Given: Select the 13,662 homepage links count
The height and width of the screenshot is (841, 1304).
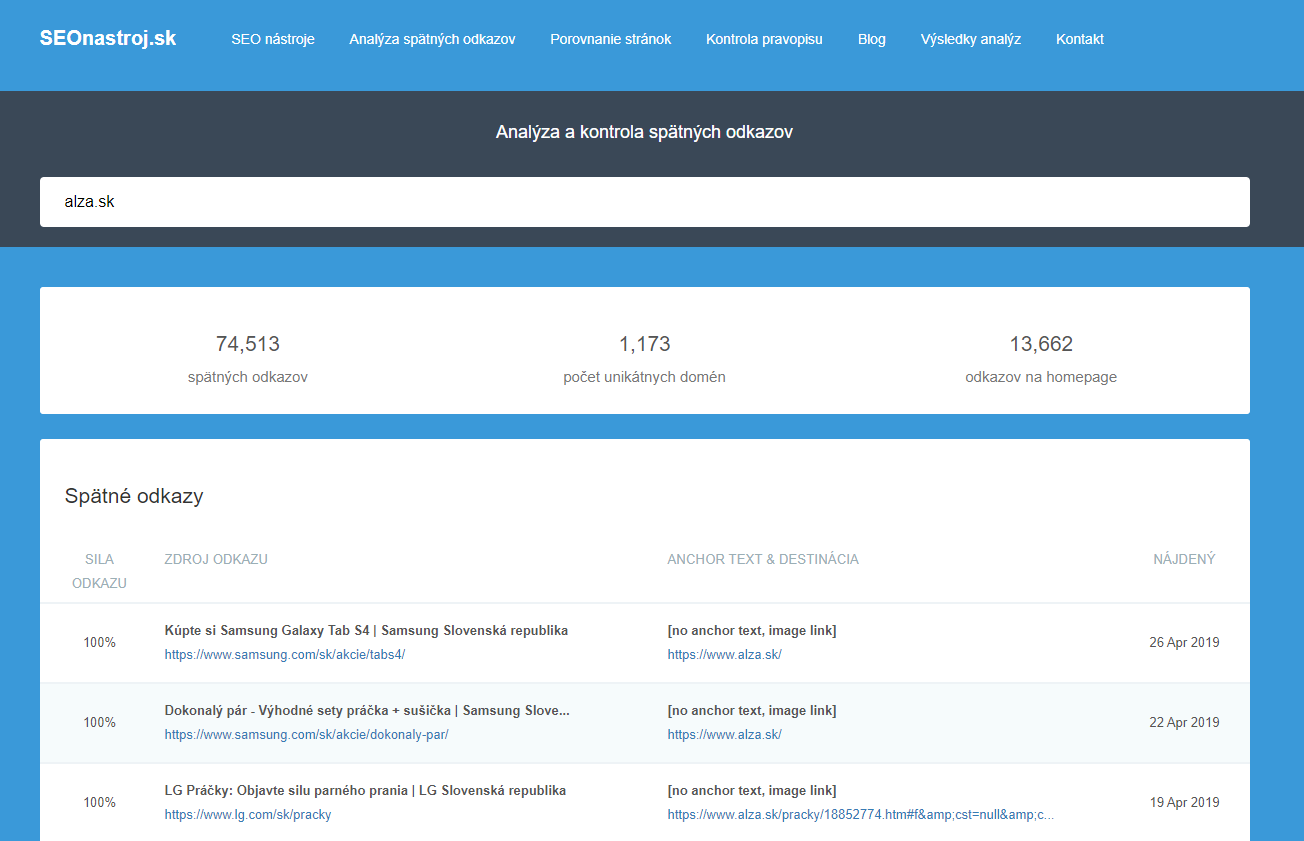Looking at the screenshot, I should point(1041,344).
